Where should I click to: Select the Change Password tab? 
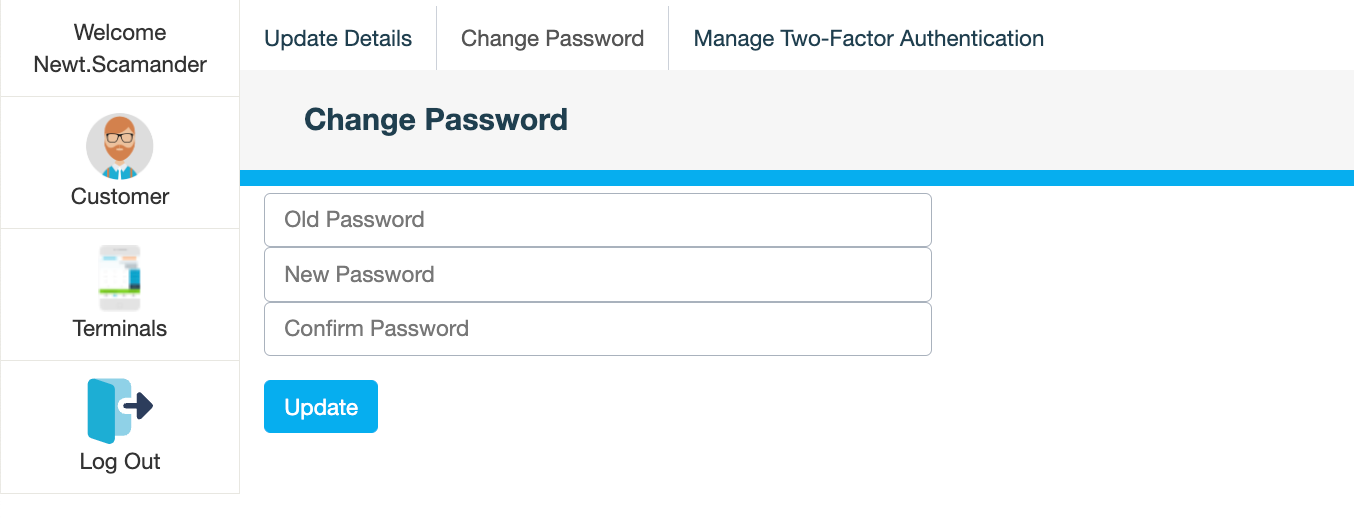click(552, 39)
